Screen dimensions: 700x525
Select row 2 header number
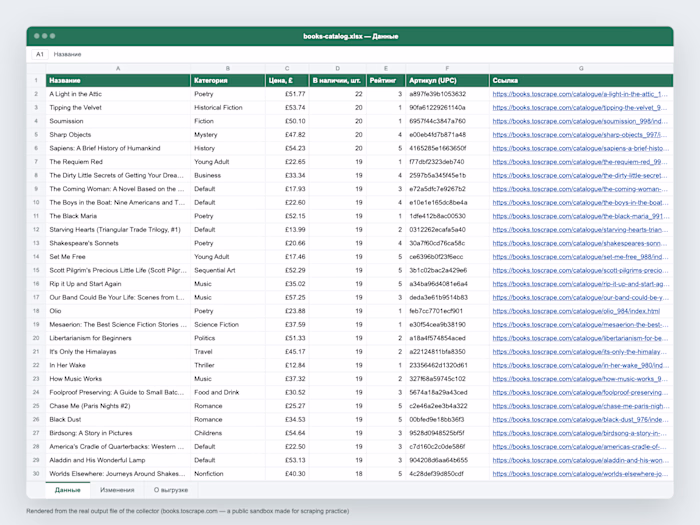36,94
